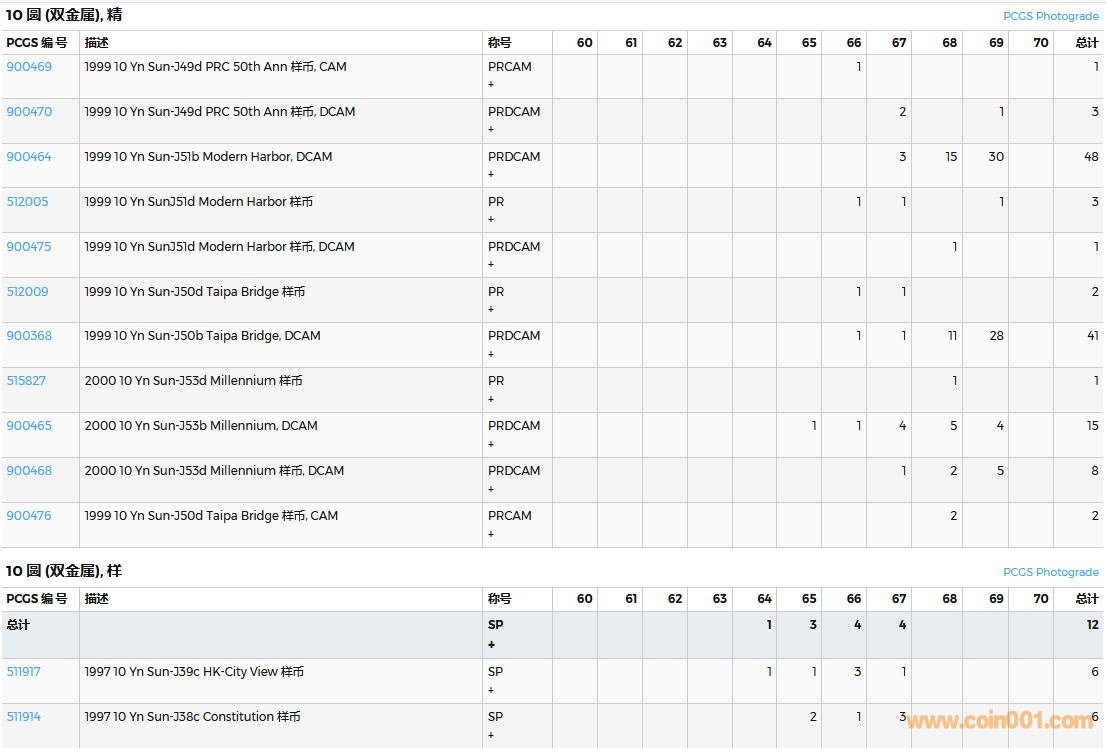Open the 512009 Taipa Bridge entry
Viewport: 1106px width, 748px height.
[x=27, y=292]
